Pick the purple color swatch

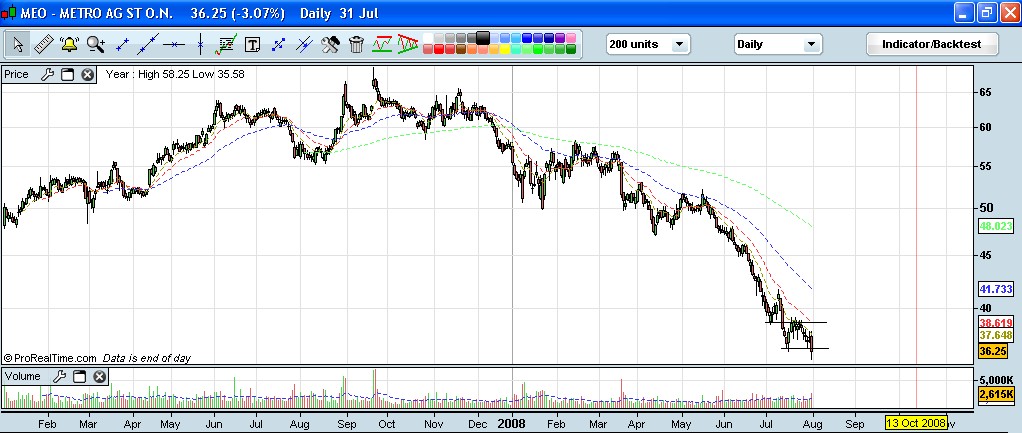point(560,38)
